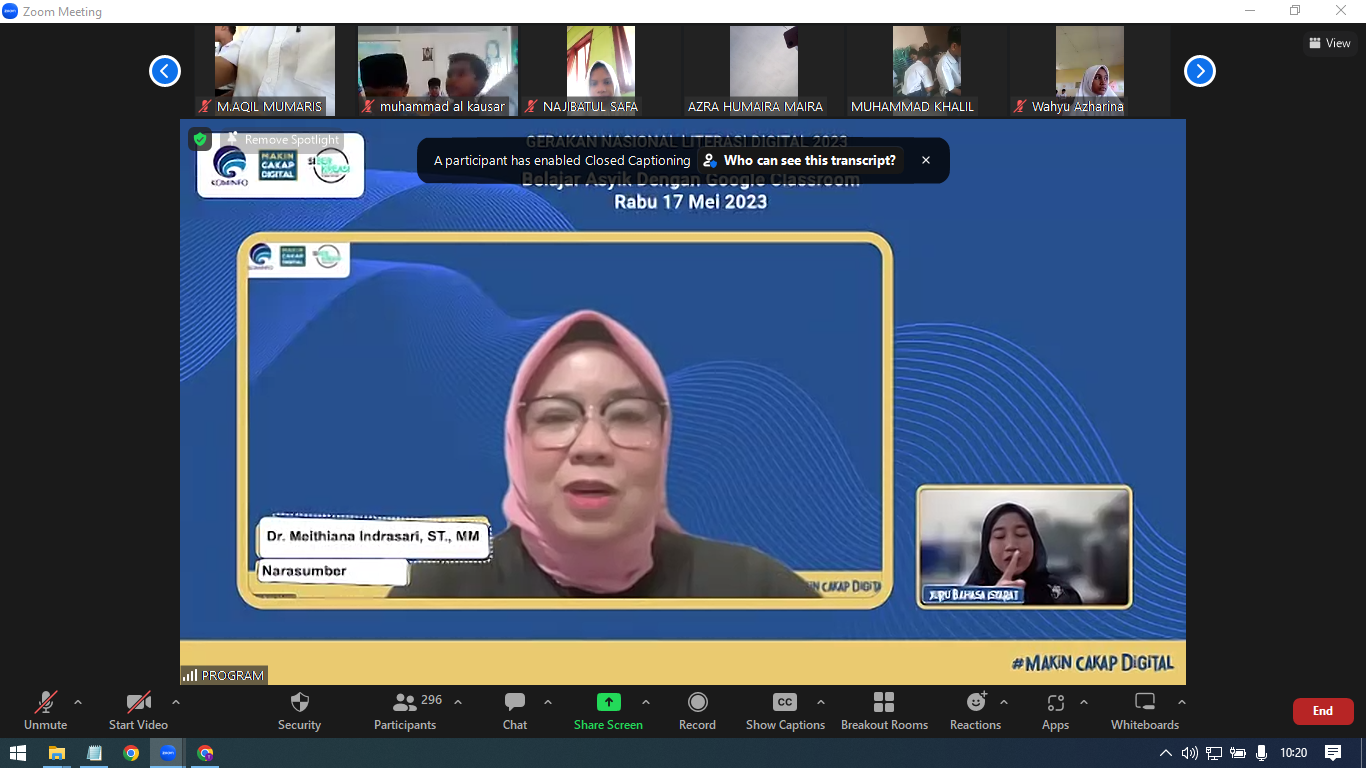Start recording with the Record button
Viewport: 1366px width, 768px height.
pos(697,710)
